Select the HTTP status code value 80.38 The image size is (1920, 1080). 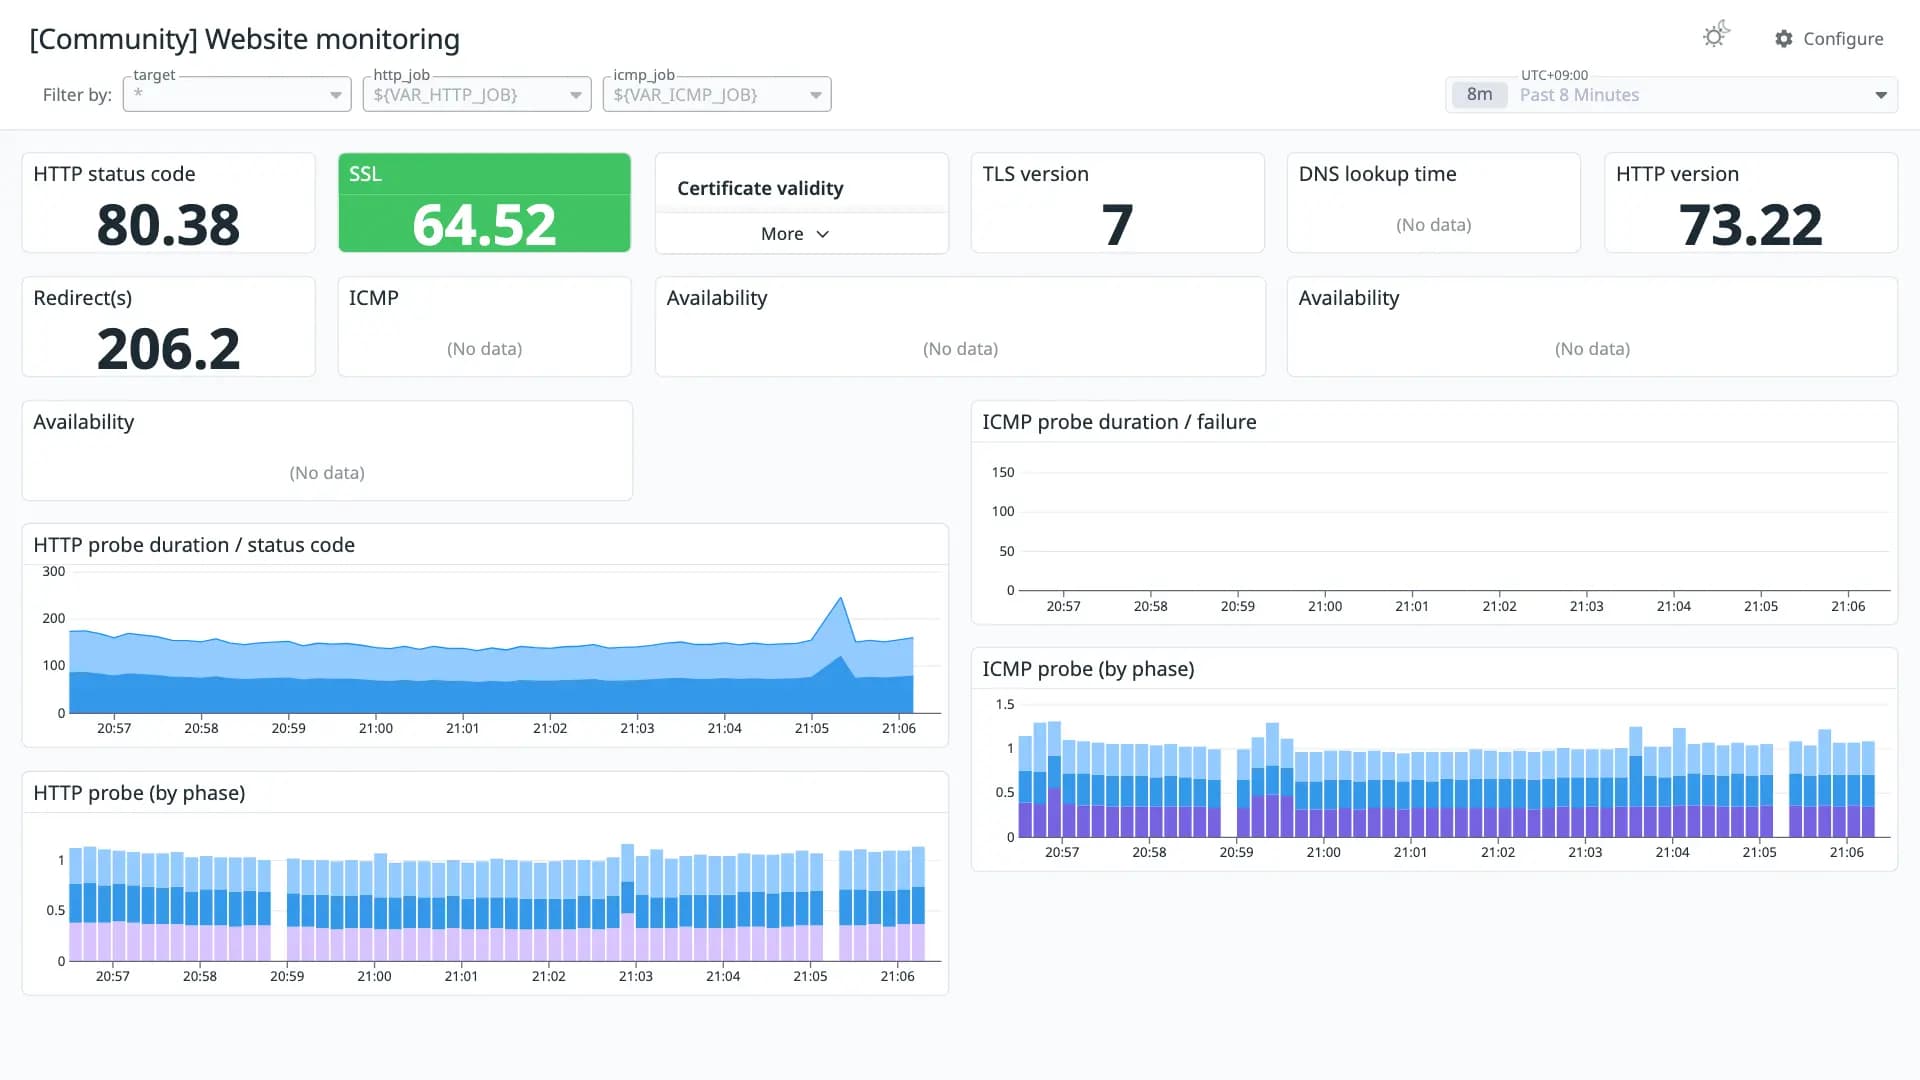point(168,224)
